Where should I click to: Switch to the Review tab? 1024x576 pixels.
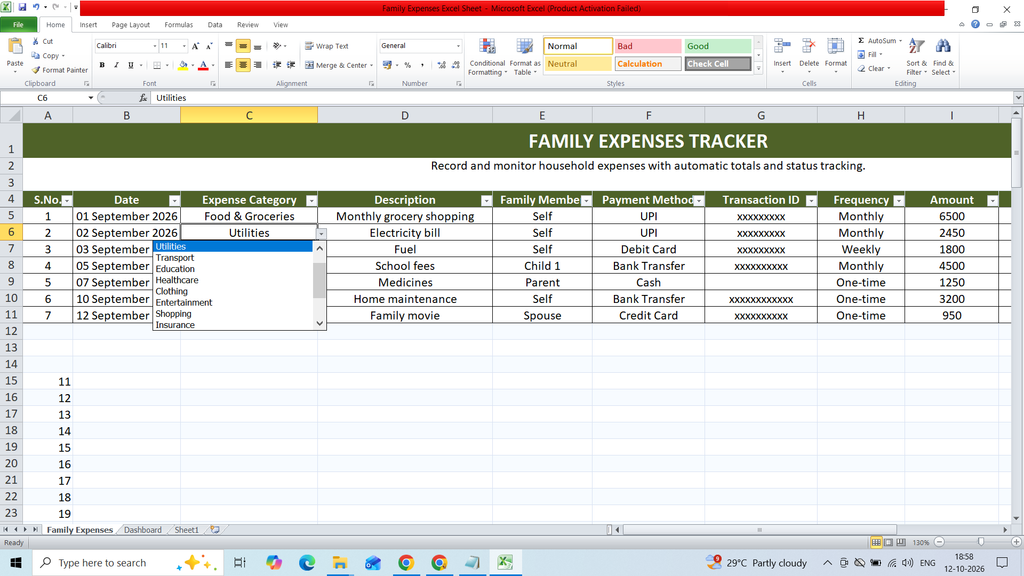pos(248,25)
